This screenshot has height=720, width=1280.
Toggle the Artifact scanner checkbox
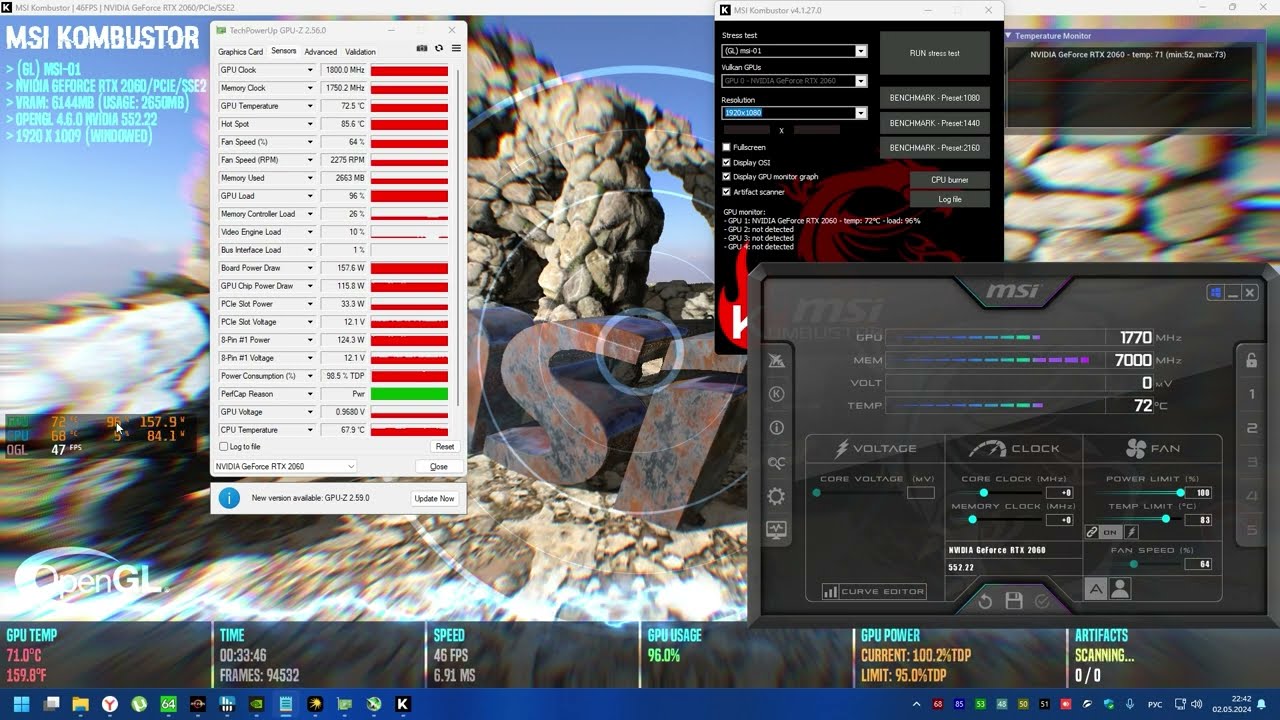point(727,192)
